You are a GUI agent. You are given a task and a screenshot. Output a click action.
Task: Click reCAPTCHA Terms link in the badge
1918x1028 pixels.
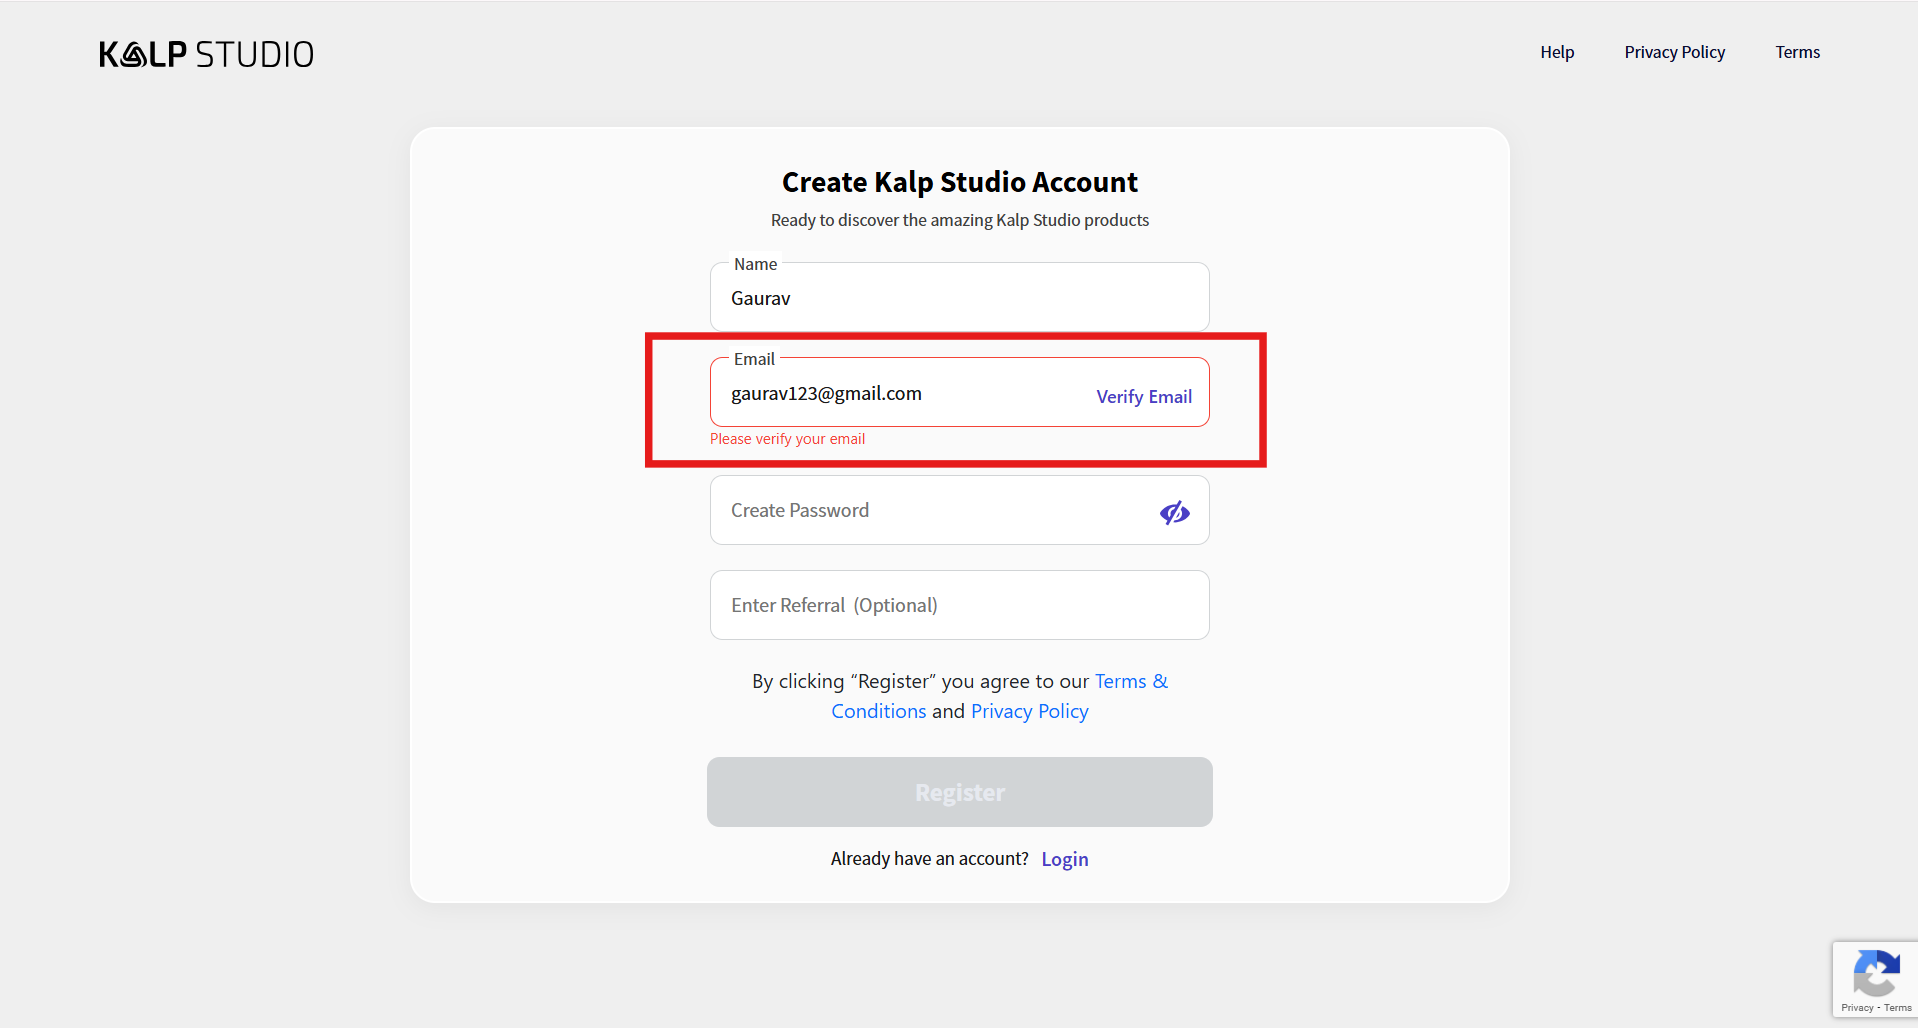[x=1898, y=1008]
